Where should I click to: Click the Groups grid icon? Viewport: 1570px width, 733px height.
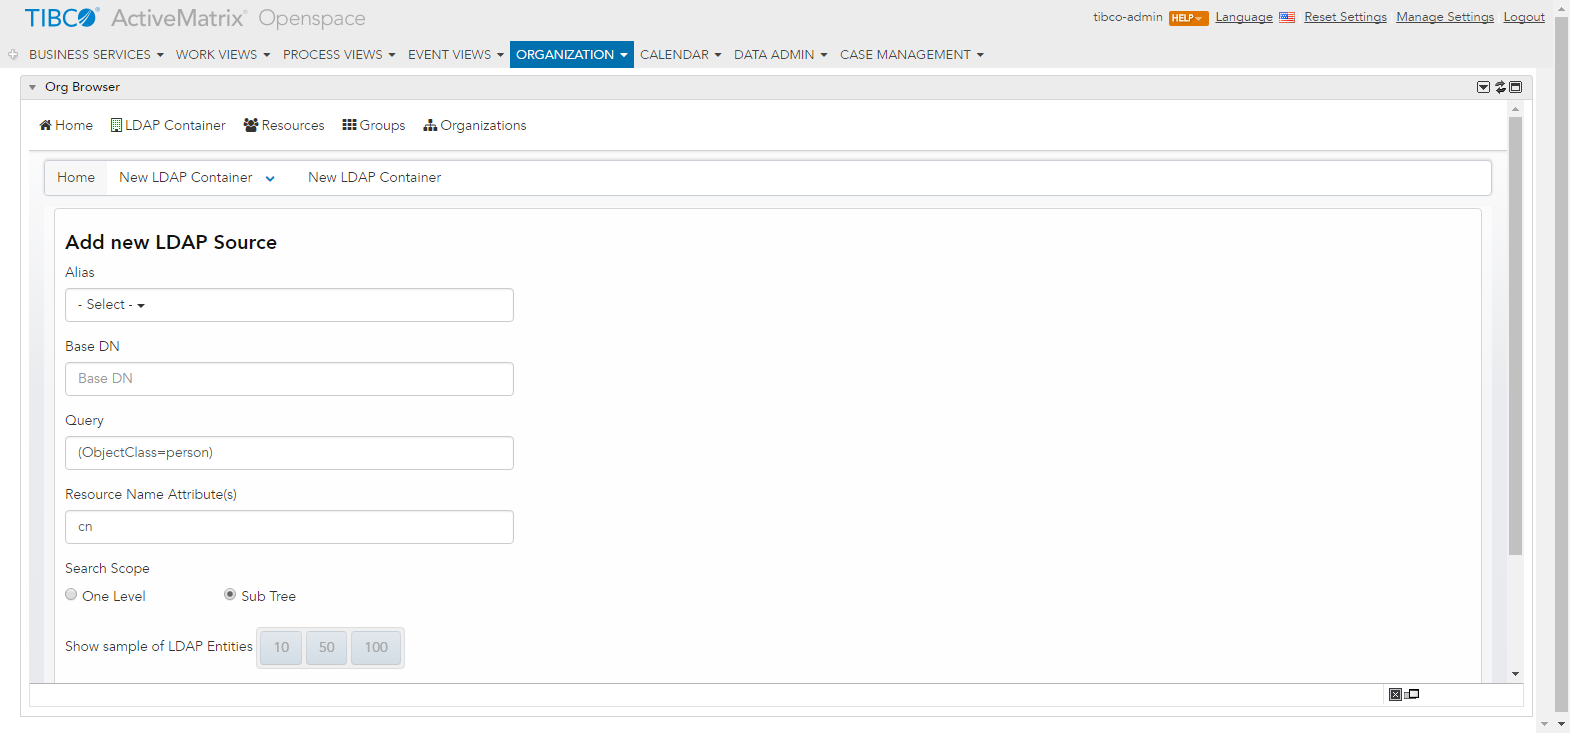tap(349, 125)
